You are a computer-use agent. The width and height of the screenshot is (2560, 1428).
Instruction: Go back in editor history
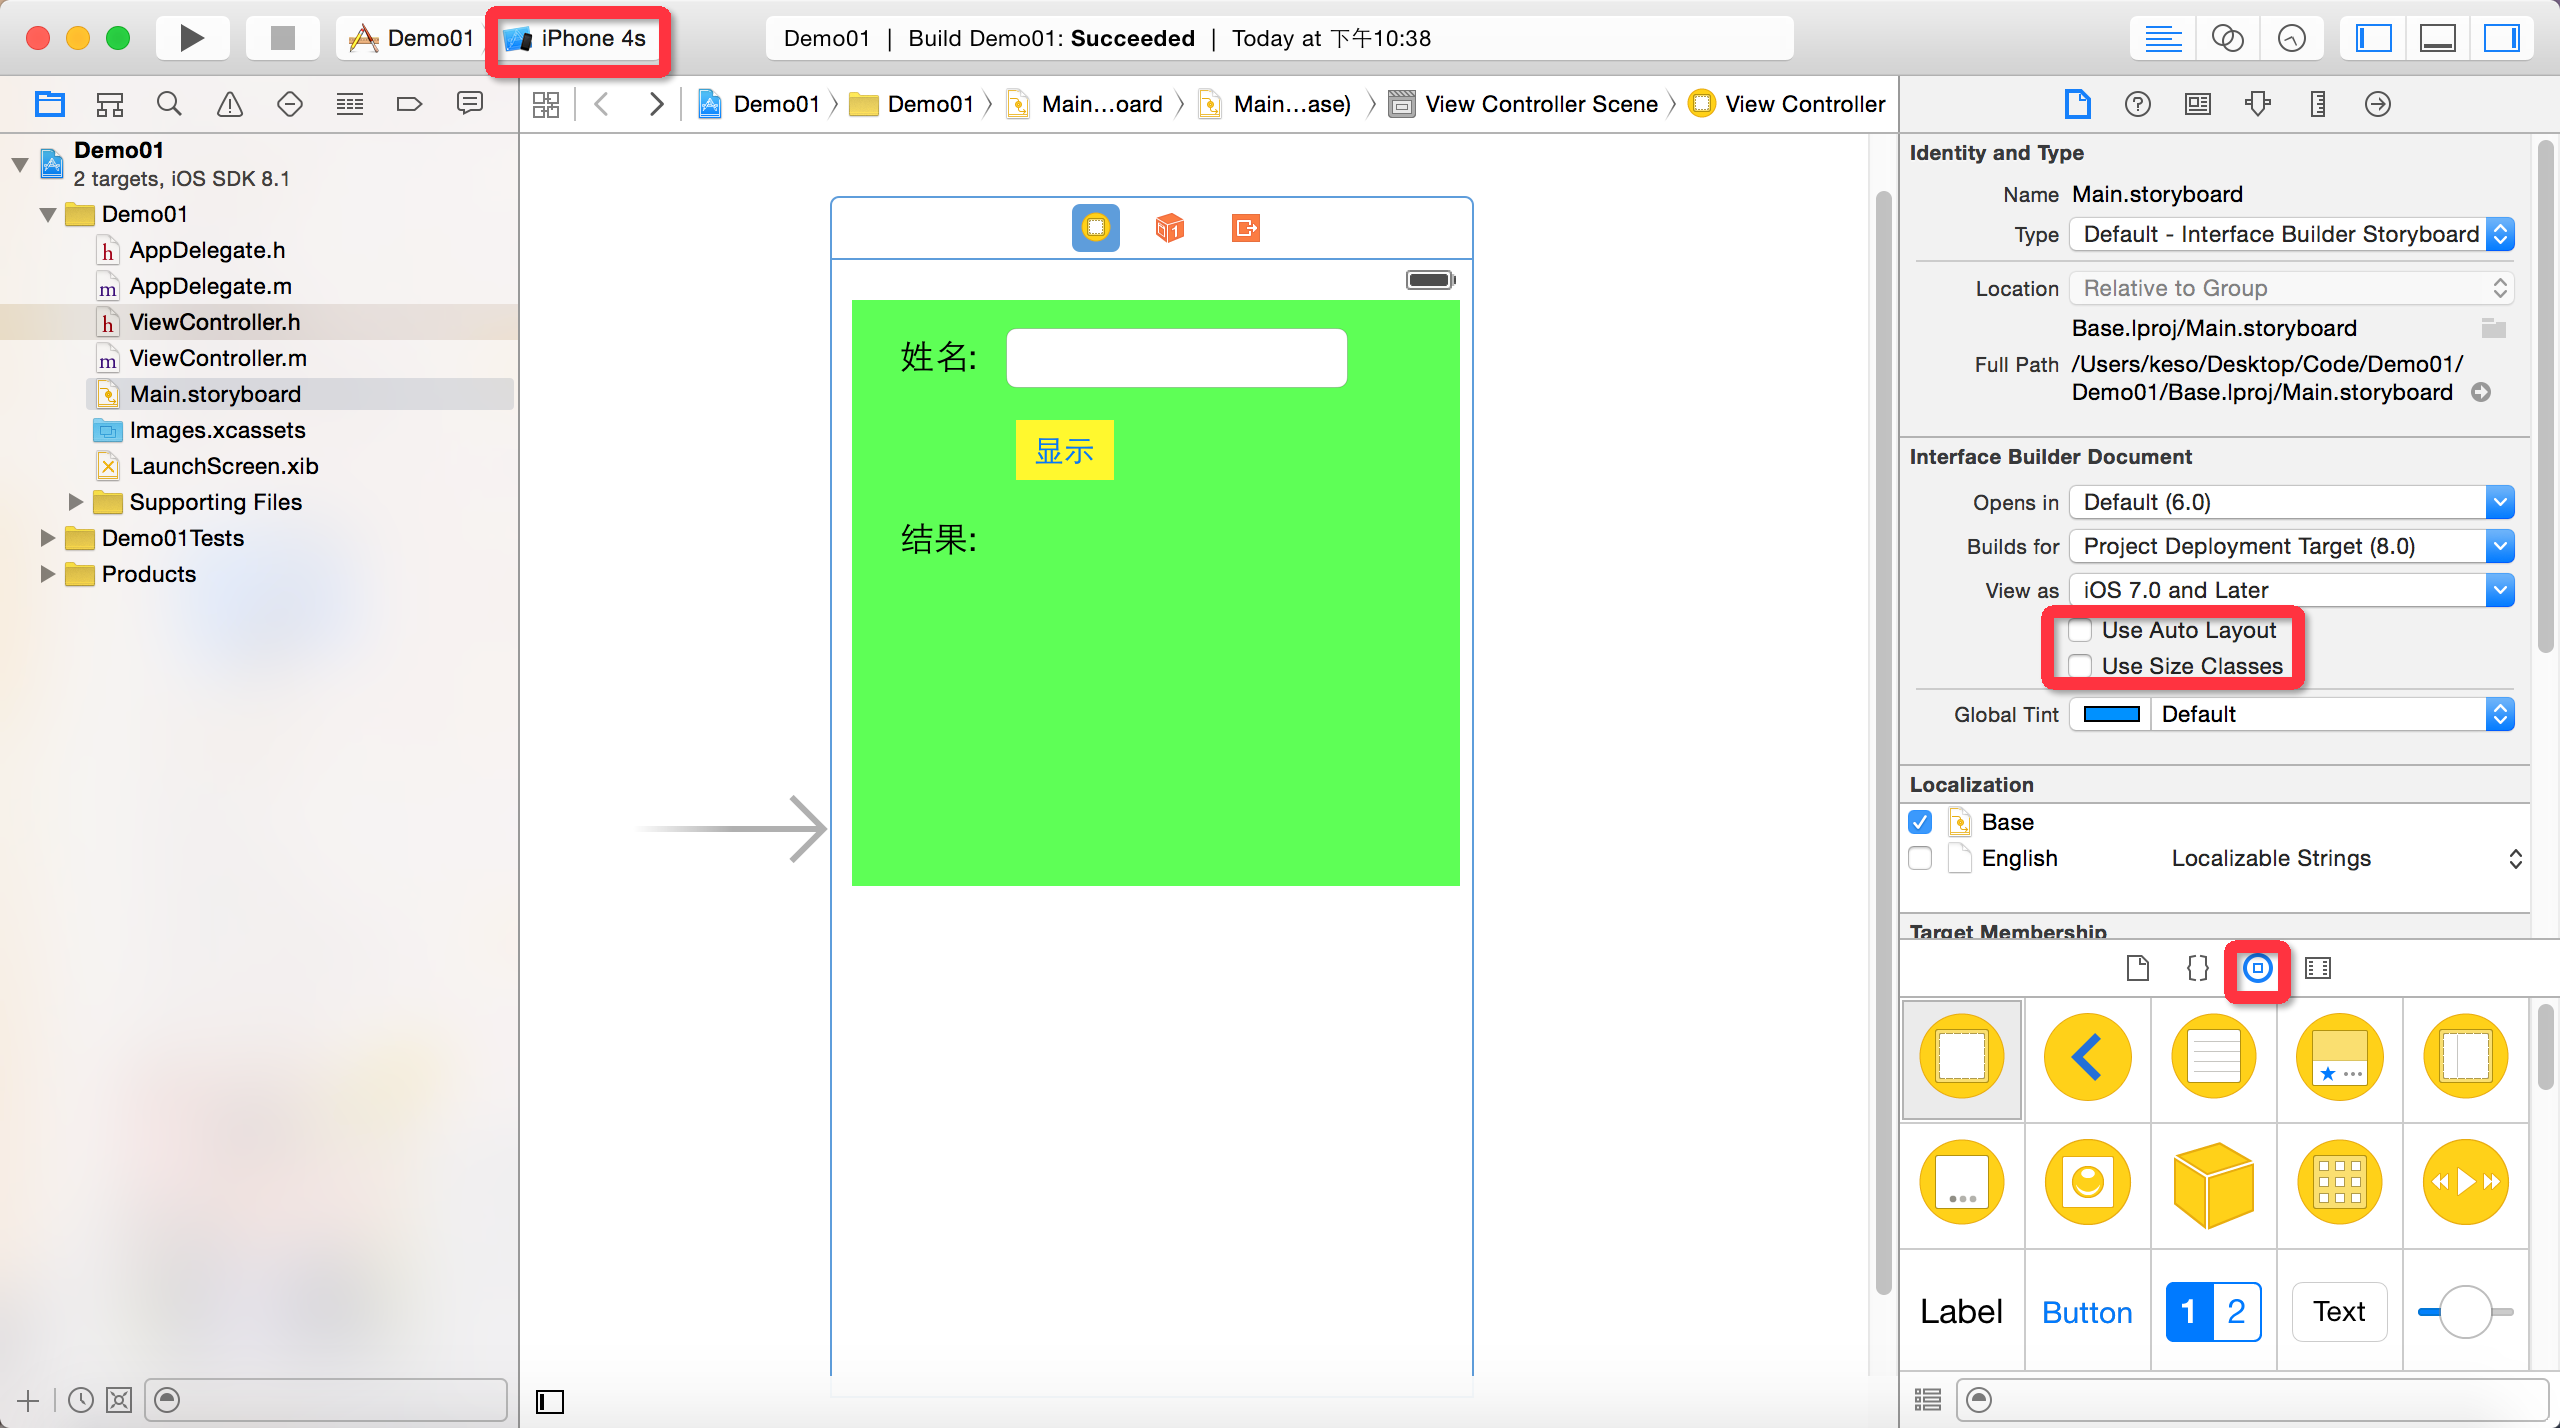click(601, 104)
